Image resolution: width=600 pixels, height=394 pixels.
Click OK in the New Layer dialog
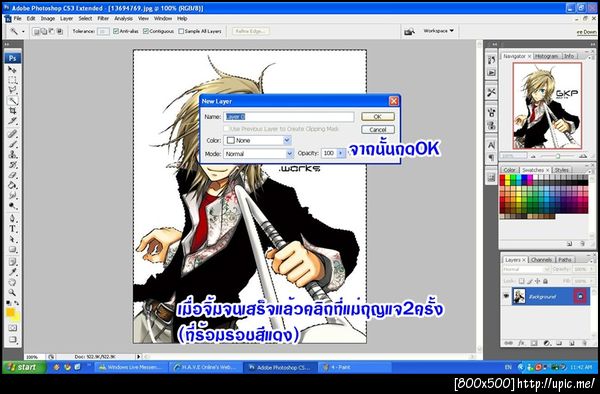coord(378,116)
